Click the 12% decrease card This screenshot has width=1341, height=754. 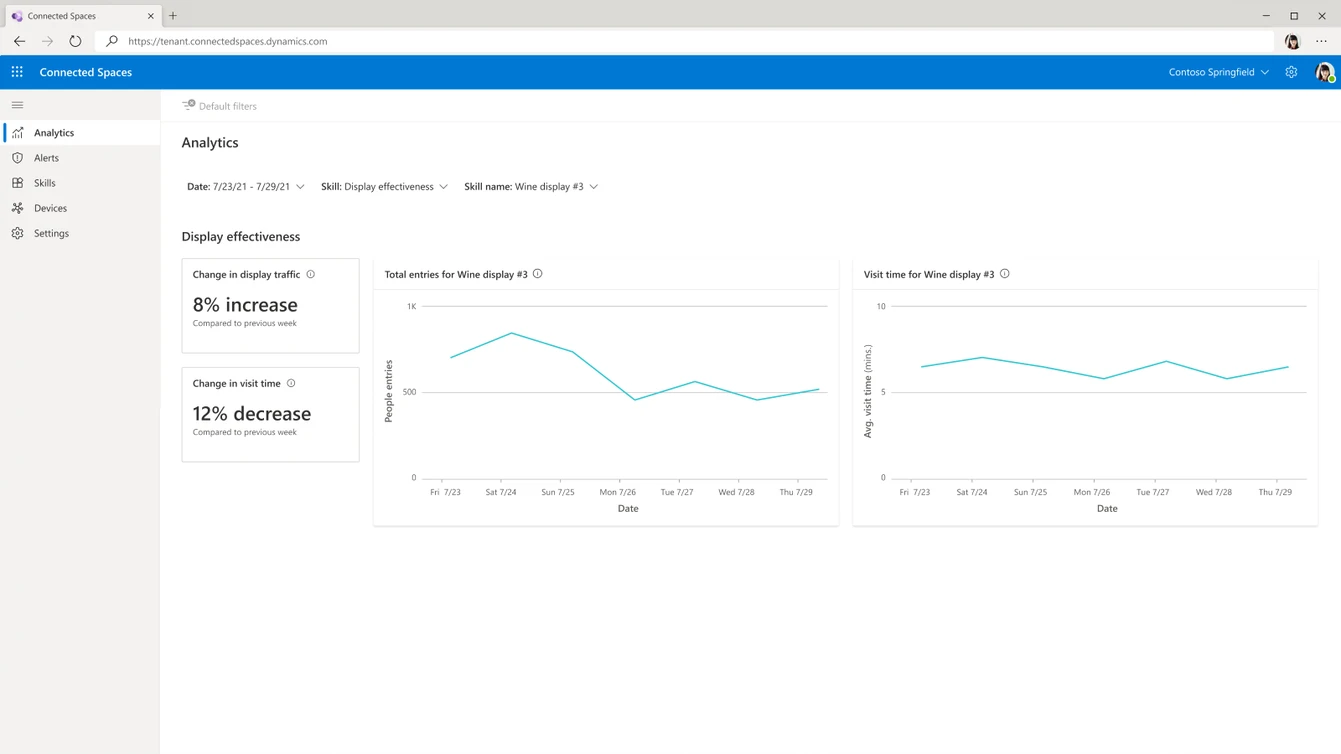[270, 415]
